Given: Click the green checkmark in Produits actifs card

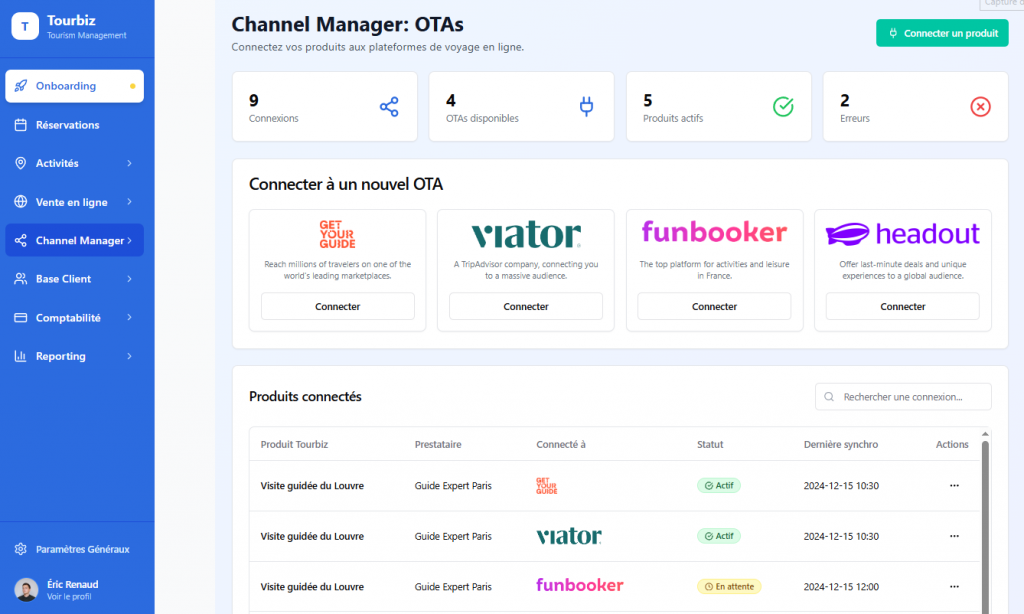Looking at the screenshot, I should click(783, 107).
